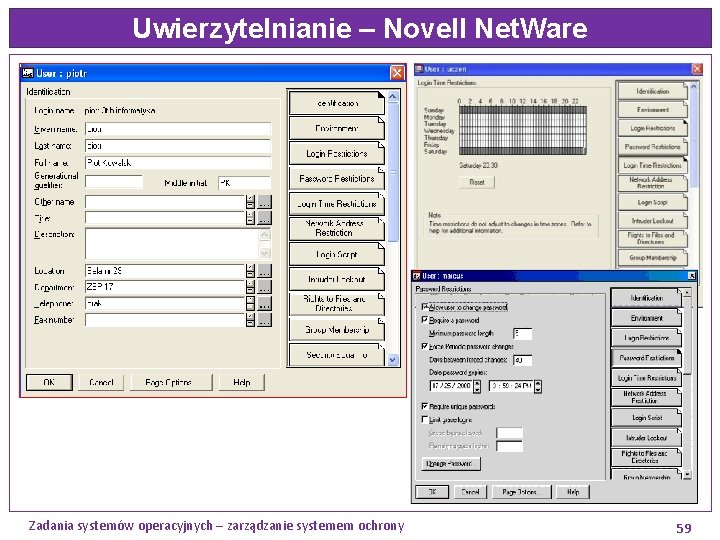Click spinner arrows beside Fax number field
Image resolution: width=720 pixels, height=540 pixels.
(250, 320)
